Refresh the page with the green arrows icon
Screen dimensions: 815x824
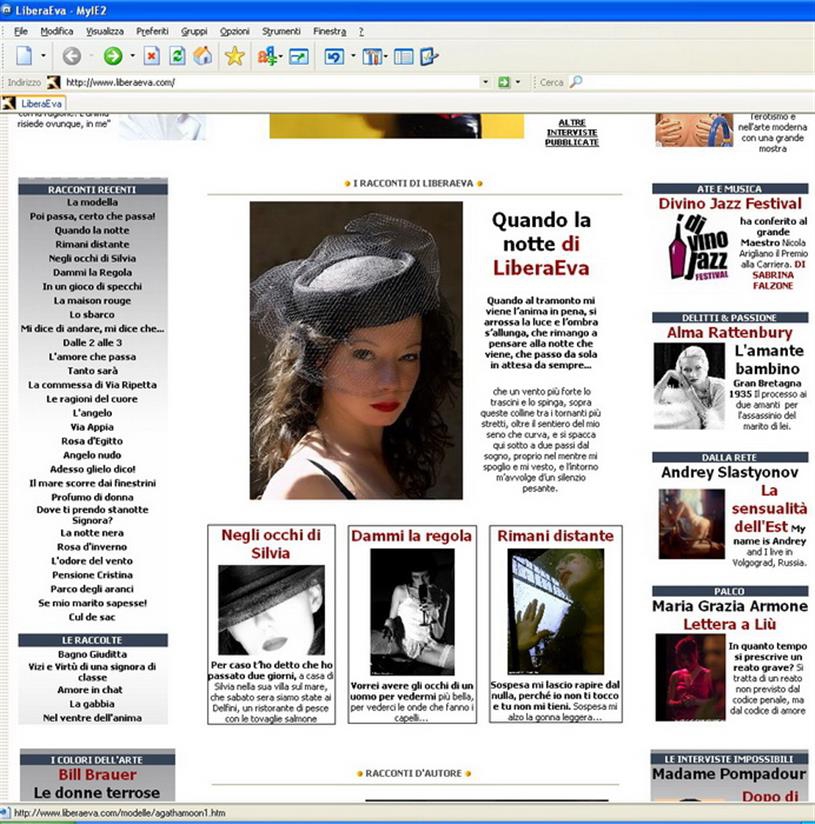[x=177, y=56]
